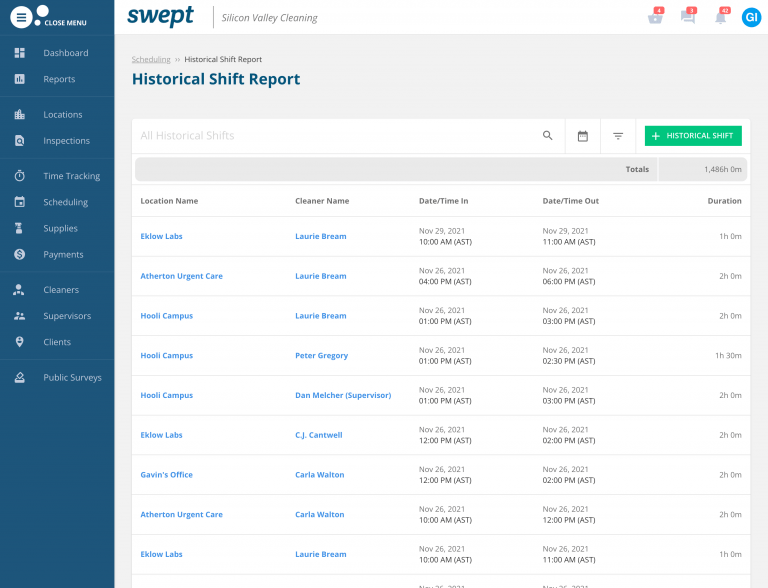Click the Date/Time In column header

[443, 201]
